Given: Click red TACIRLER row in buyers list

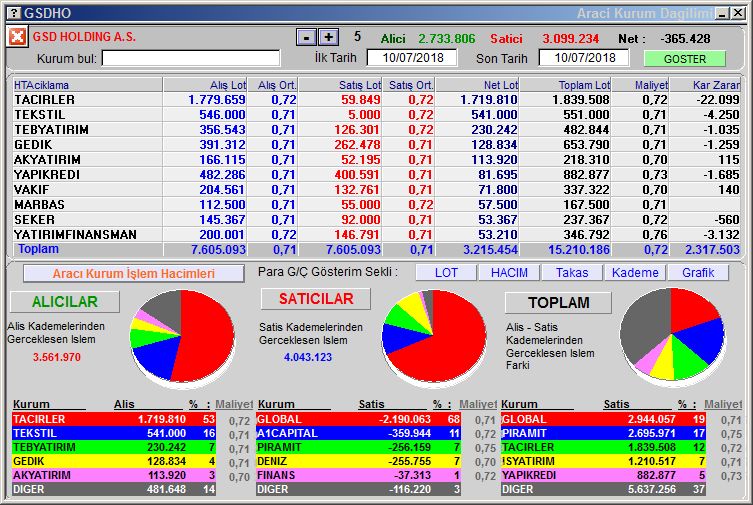Looking at the screenshot, I should [114, 419].
